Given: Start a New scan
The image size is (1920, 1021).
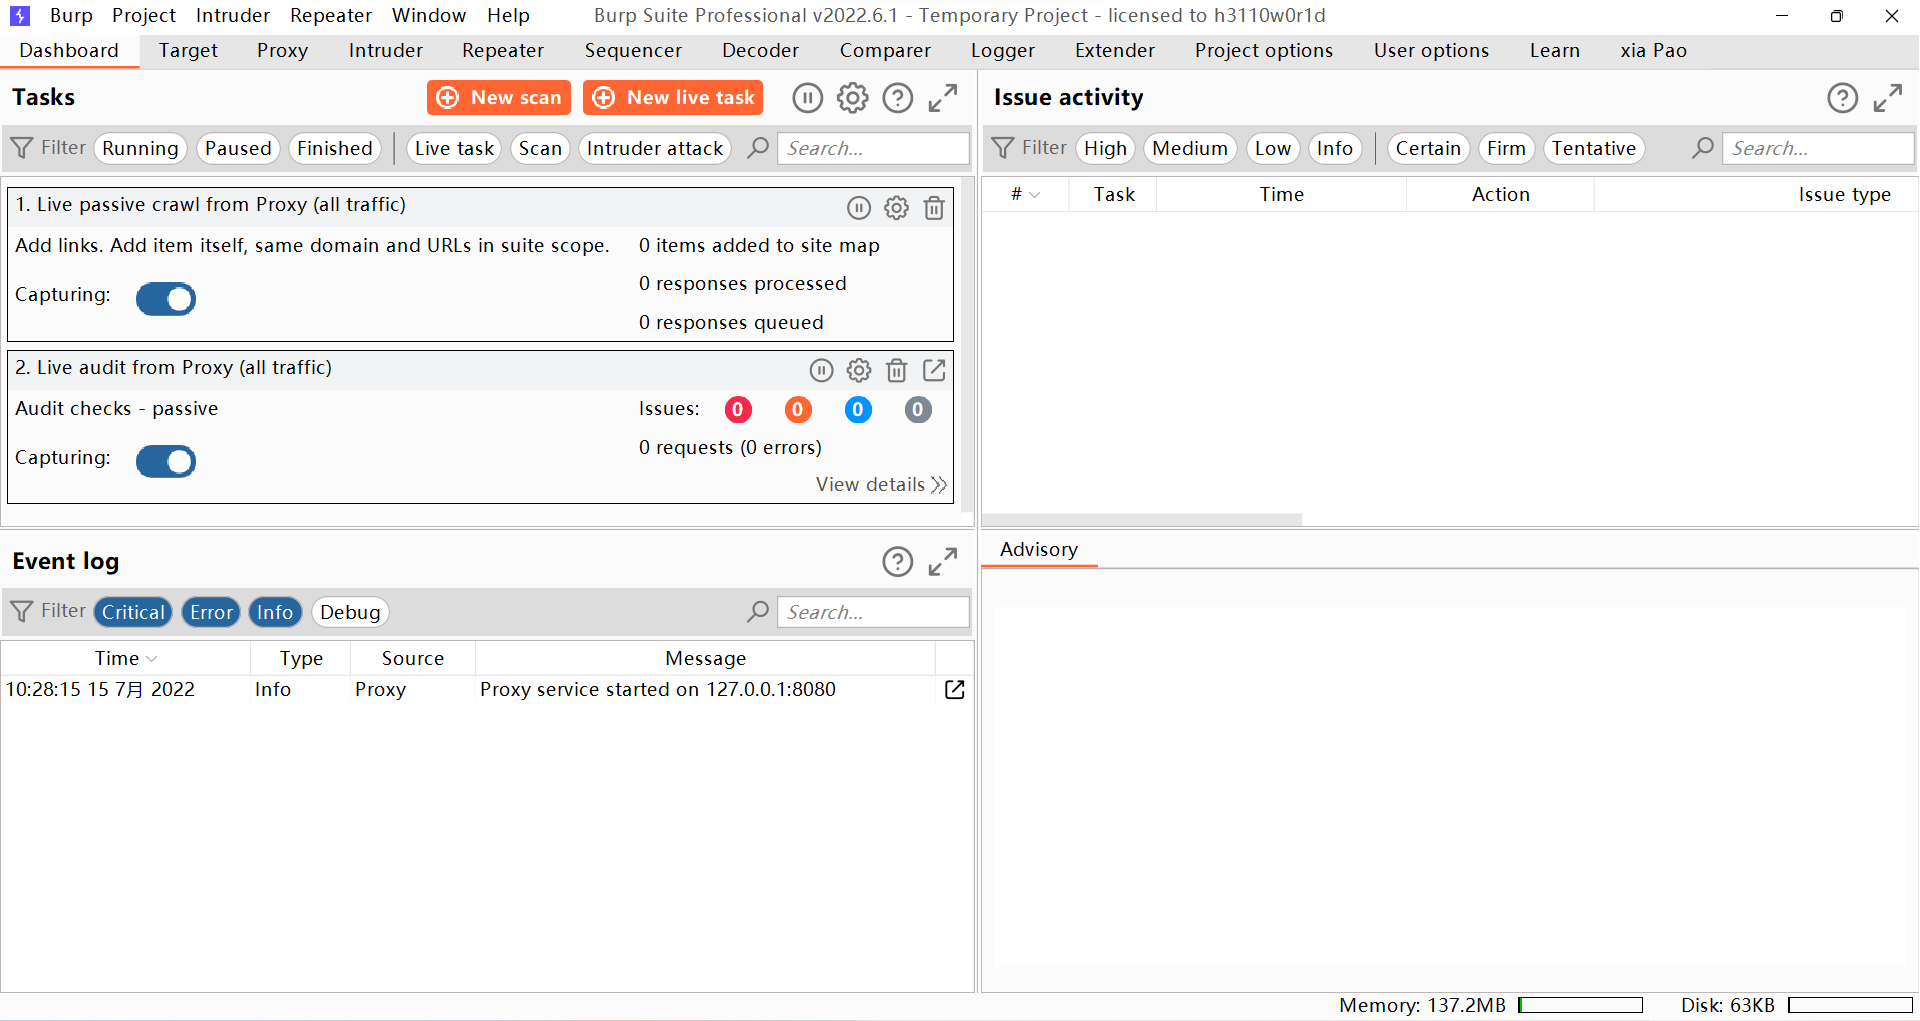Looking at the screenshot, I should 499,98.
